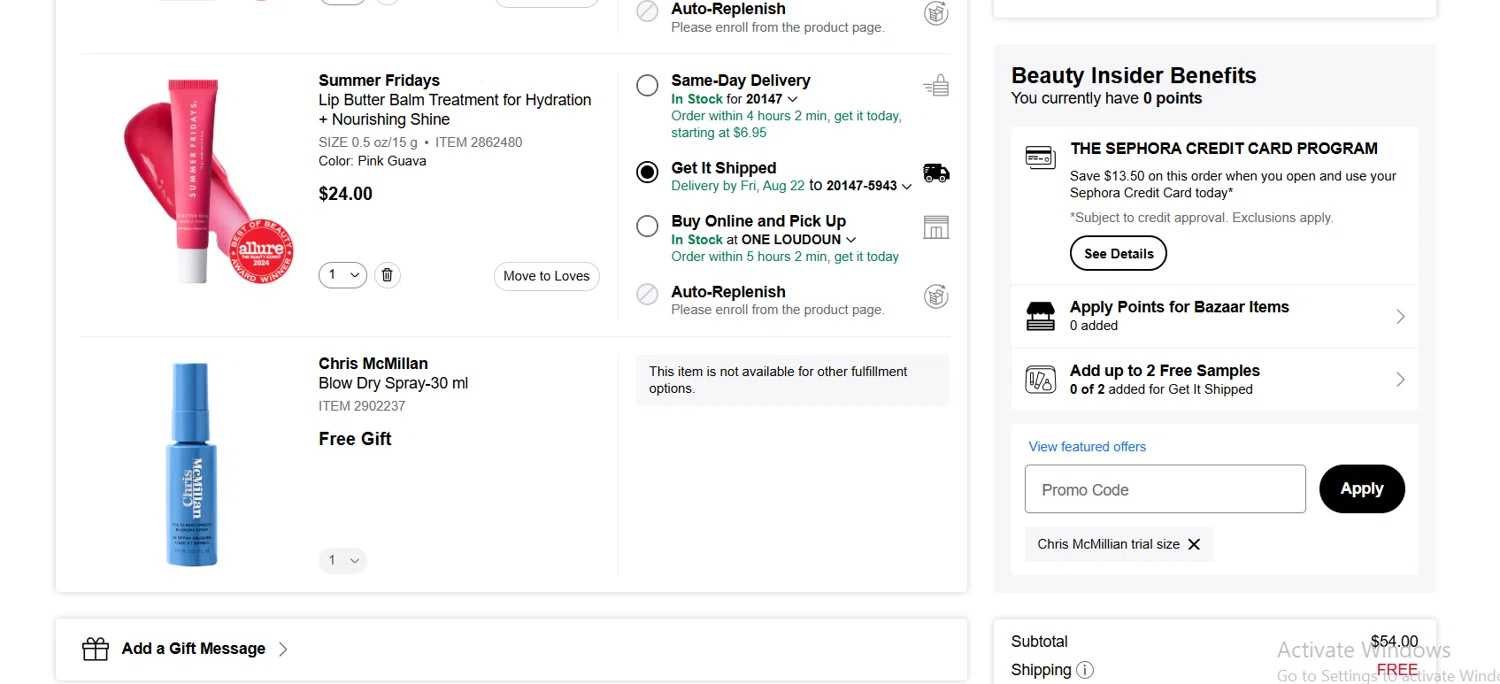Click the Get It Shipped truck icon
1500x684 pixels.
tap(936, 173)
